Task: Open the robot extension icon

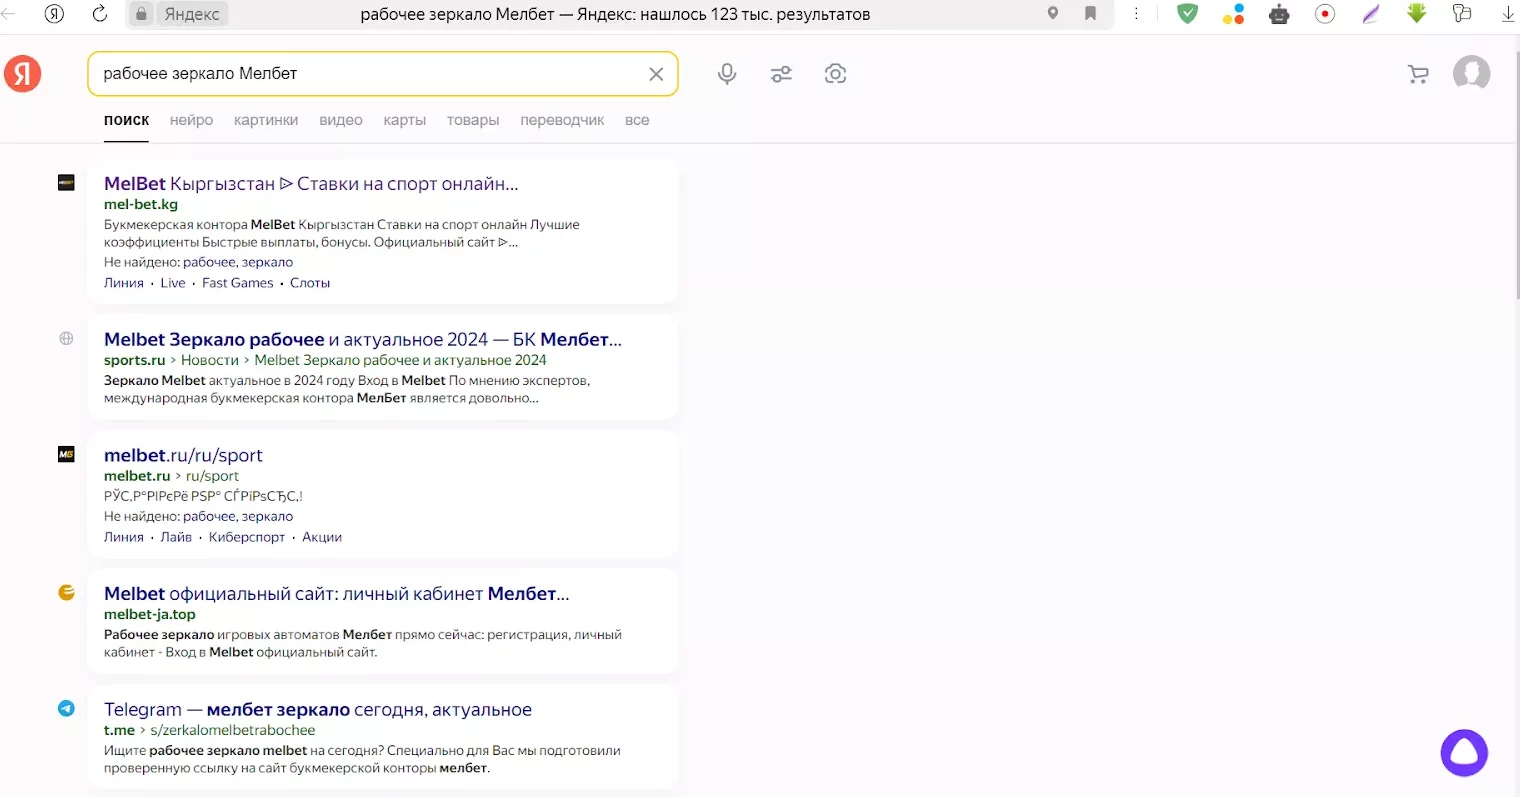Action: [1279, 14]
